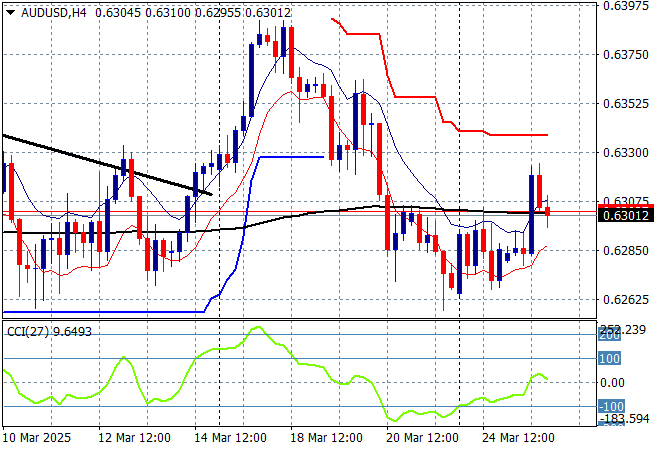Click the 12 Mar 12:00 time label
This screenshot has width=660, height=450.
coord(134,438)
